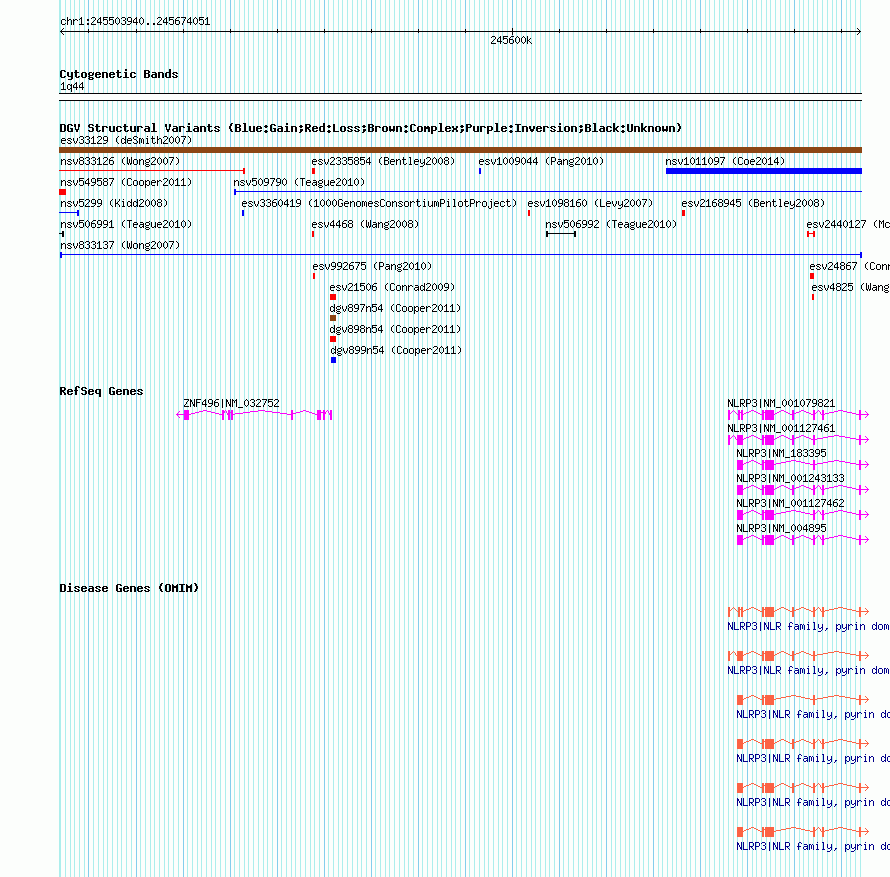This screenshot has width=890, height=877.
Task: Click red marker under esv2335854 label
Action: click(x=313, y=171)
